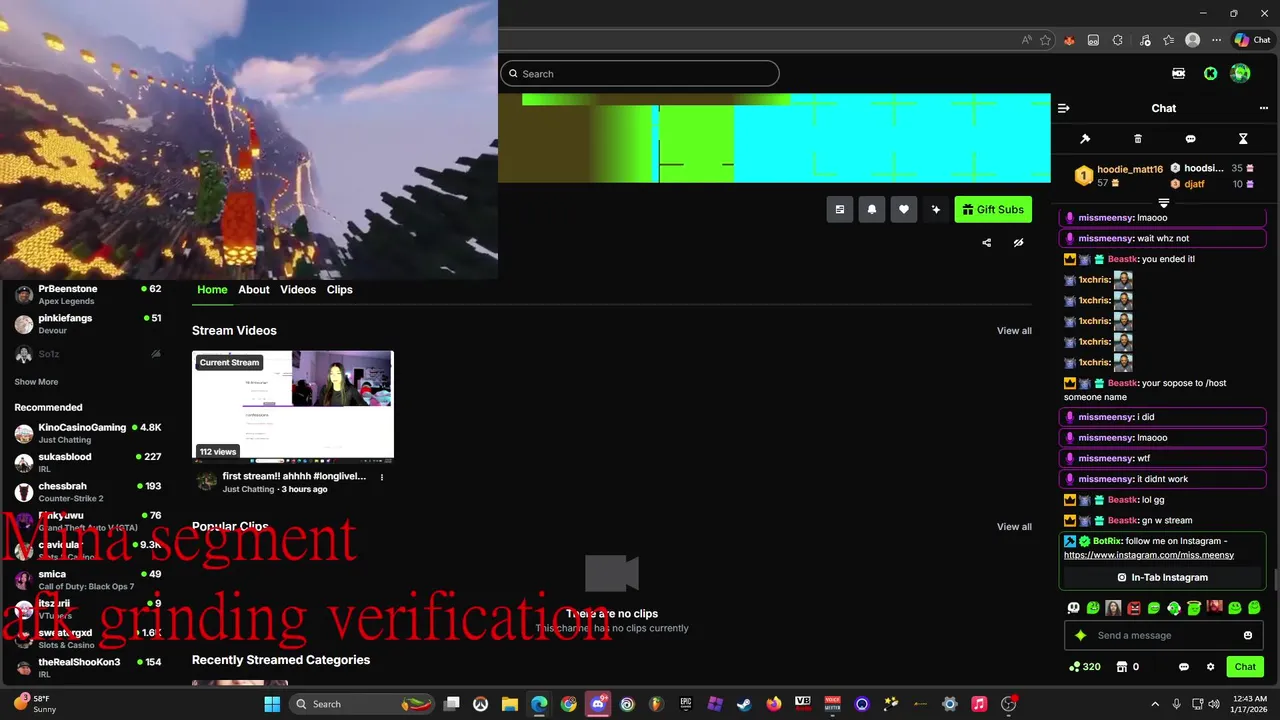The height and width of the screenshot is (720, 1280).
Task: Open chat options three-dot menu
Action: [1263, 108]
